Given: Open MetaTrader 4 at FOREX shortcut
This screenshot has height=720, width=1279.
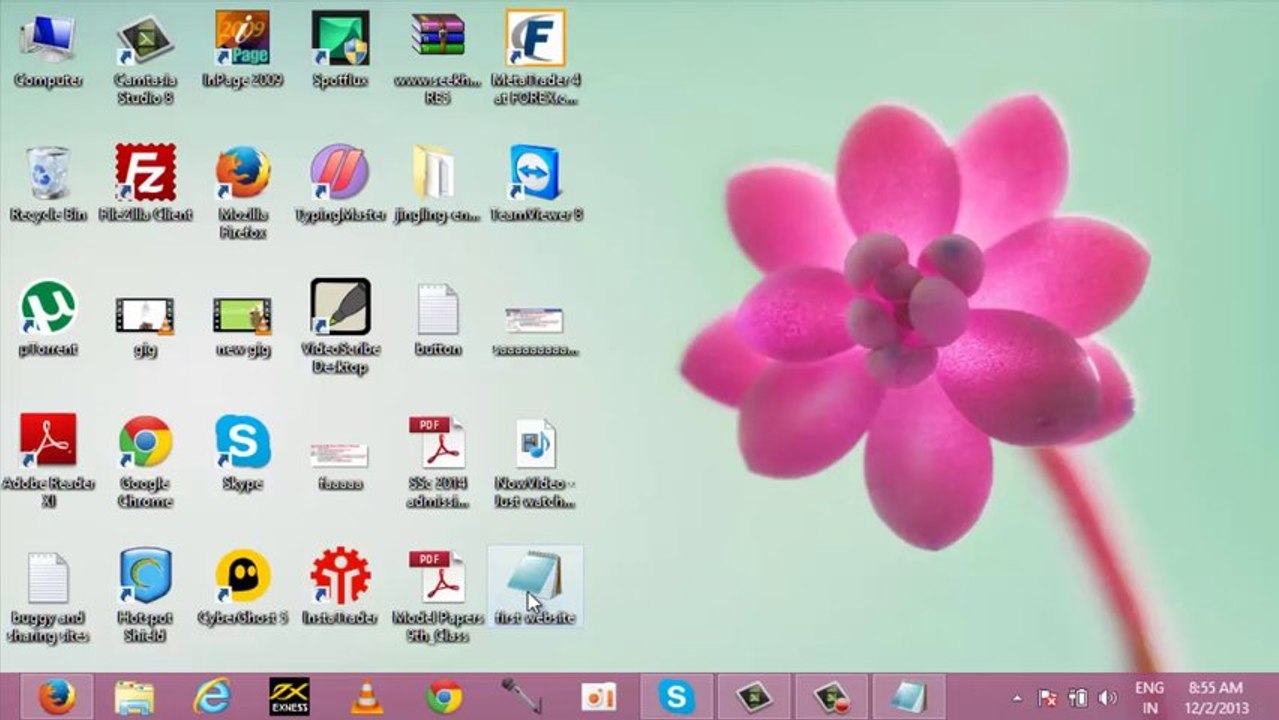Looking at the screenshot, I should [x=535, y=58].
